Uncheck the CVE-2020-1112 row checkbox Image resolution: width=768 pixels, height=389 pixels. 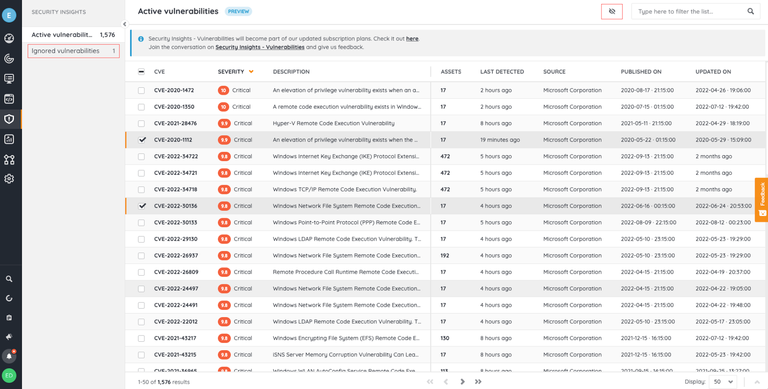coord(142,140)
